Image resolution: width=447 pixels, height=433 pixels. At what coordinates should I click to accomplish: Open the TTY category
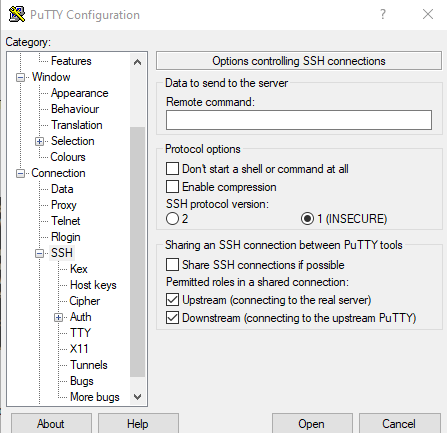point(80,333)
